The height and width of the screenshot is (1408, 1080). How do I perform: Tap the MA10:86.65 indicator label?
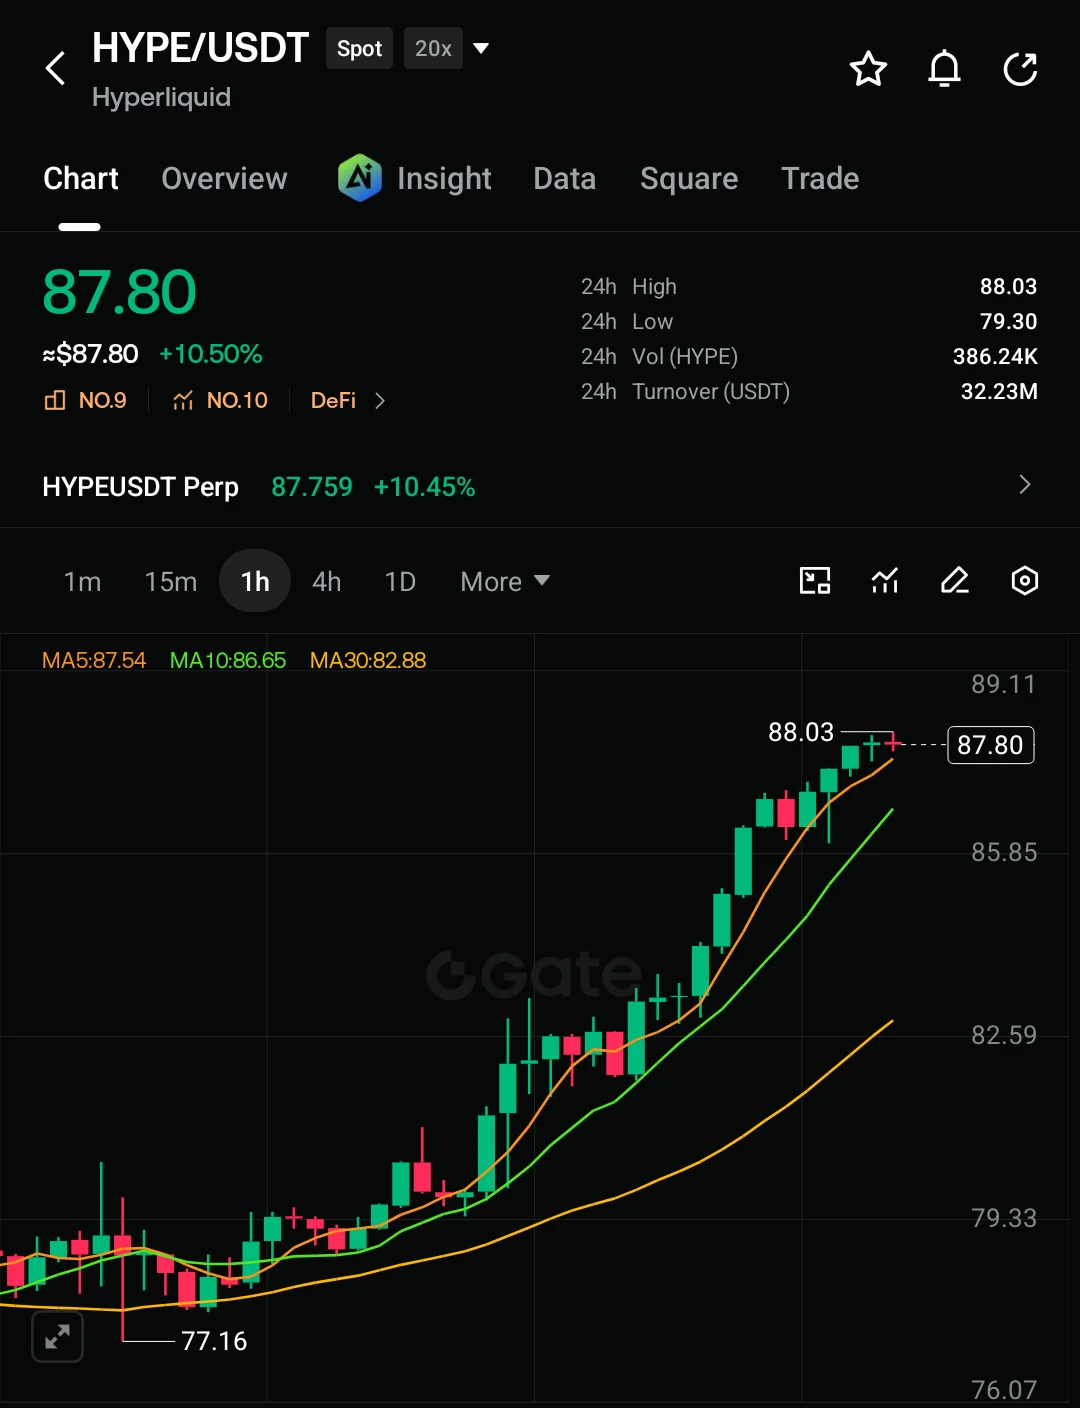click(228, 660)
